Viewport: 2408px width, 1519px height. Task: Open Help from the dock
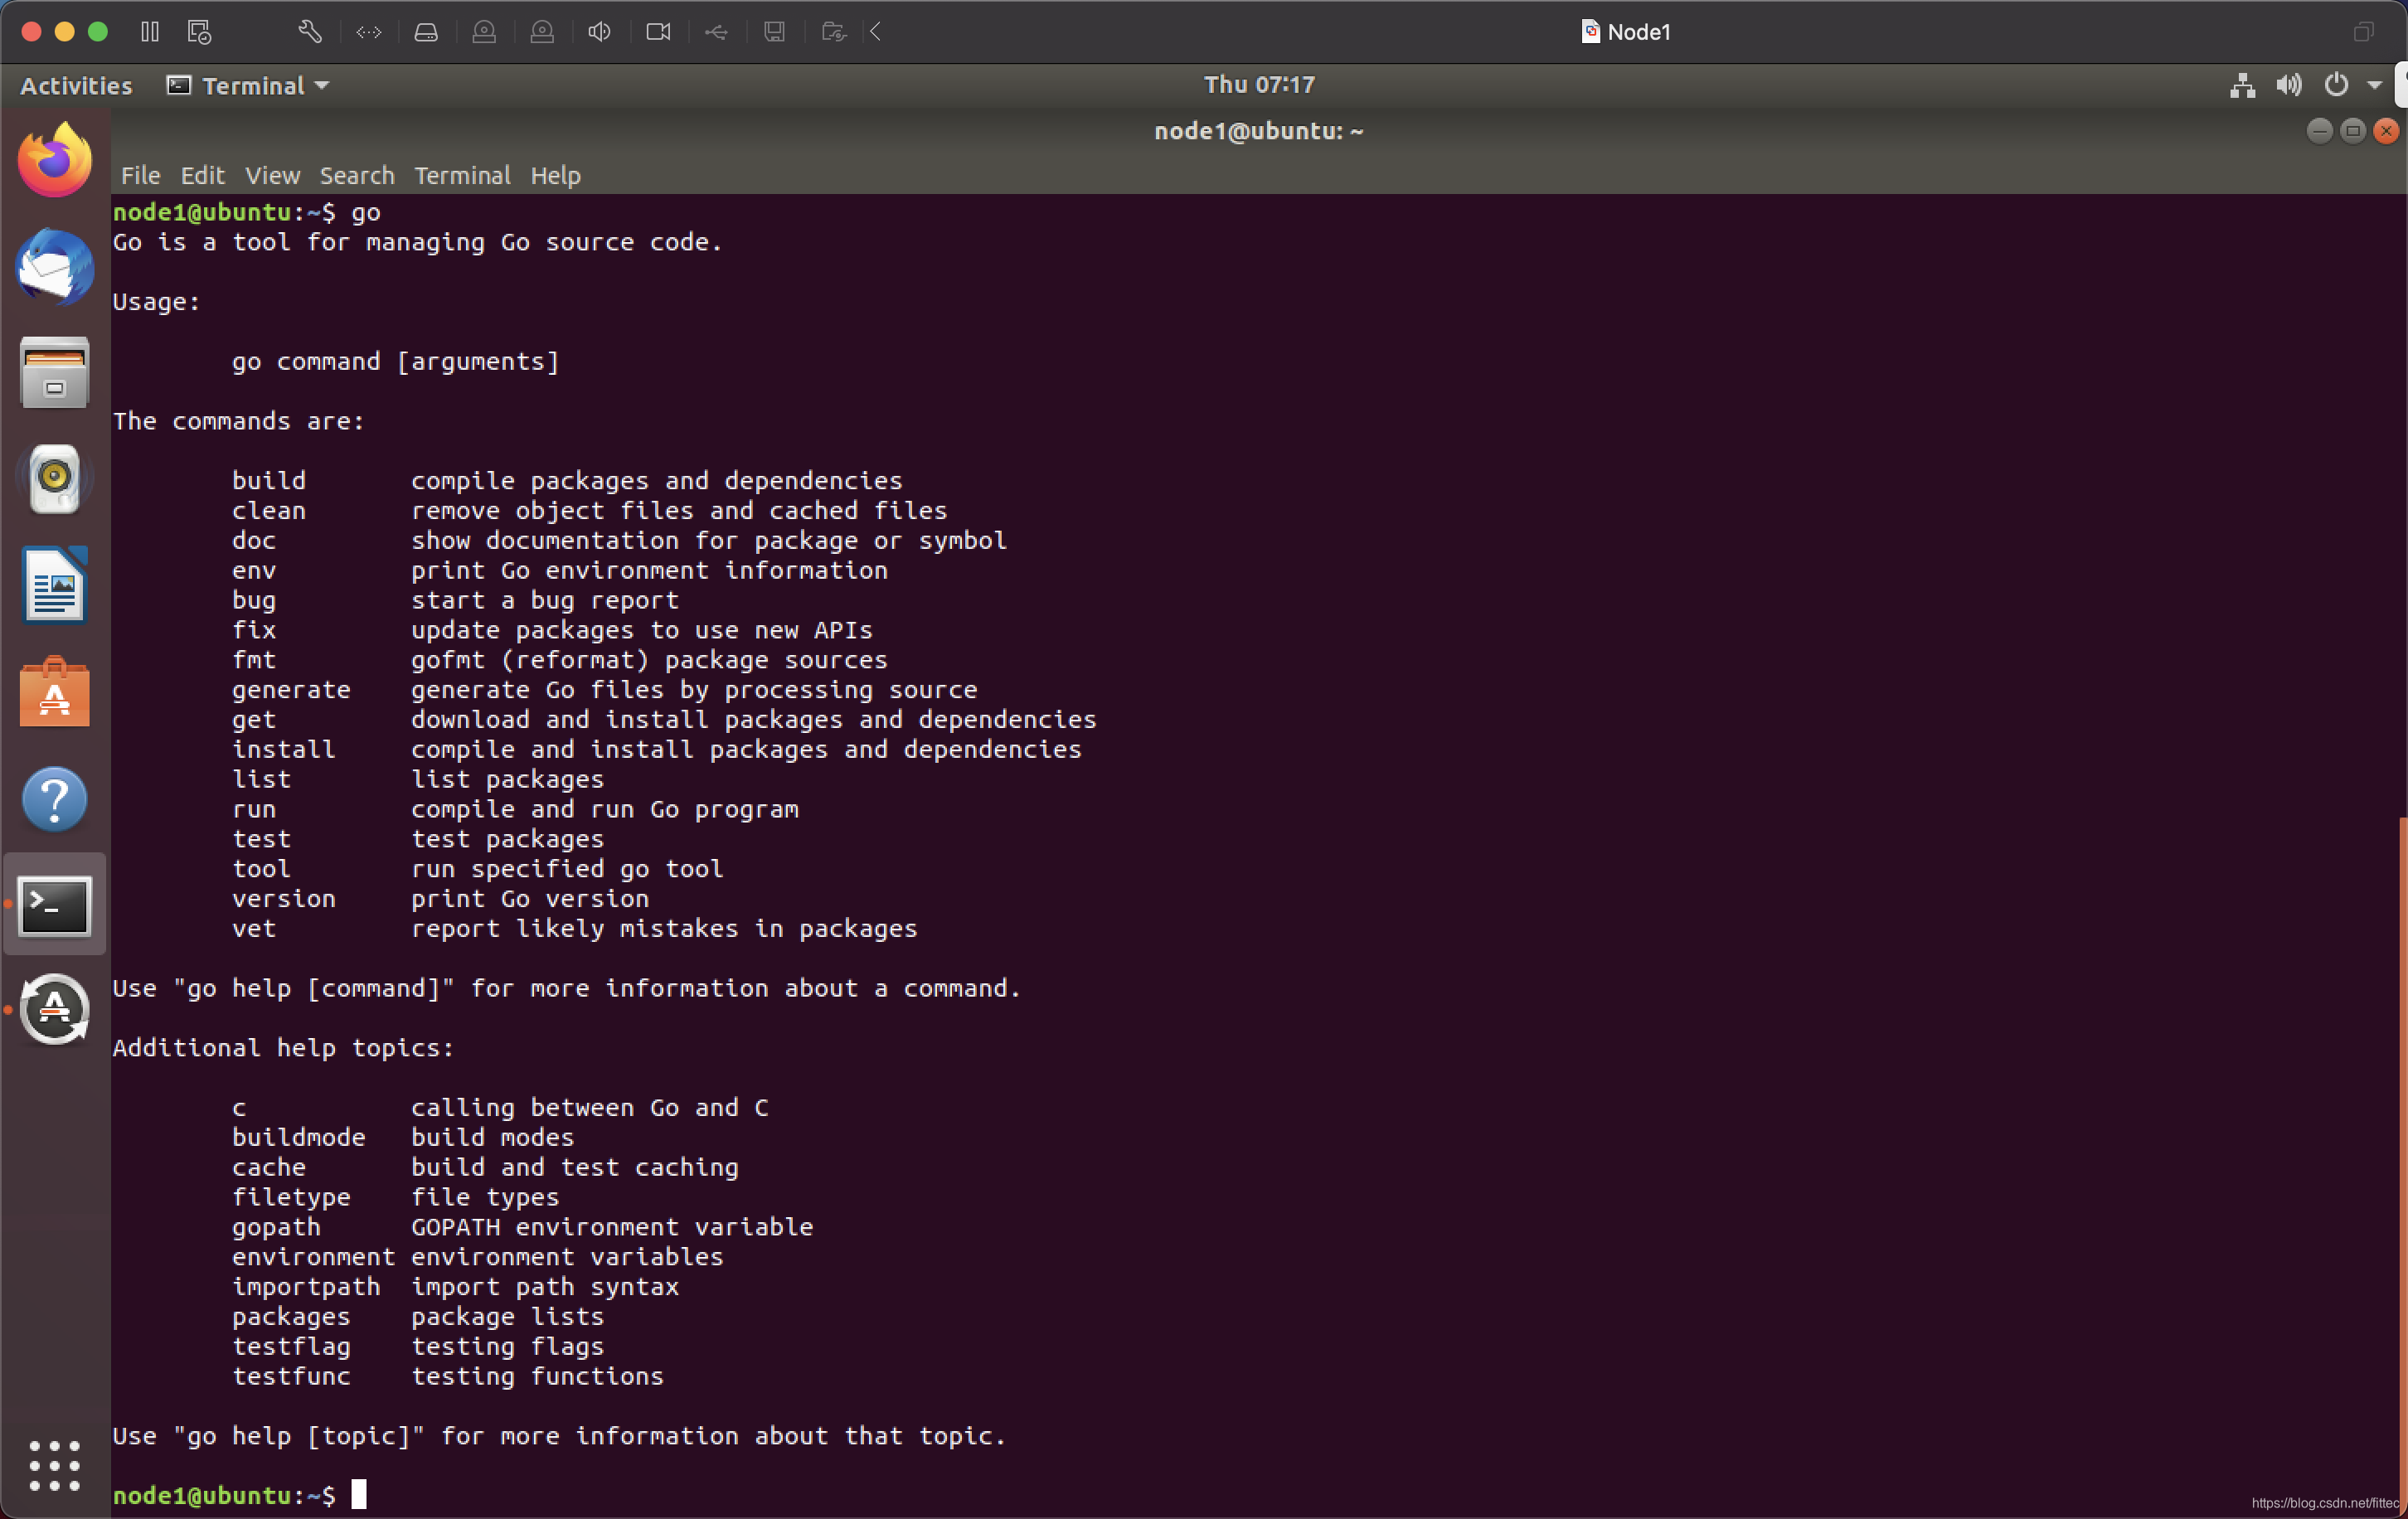pyautogui.click(x=55, y=799)
